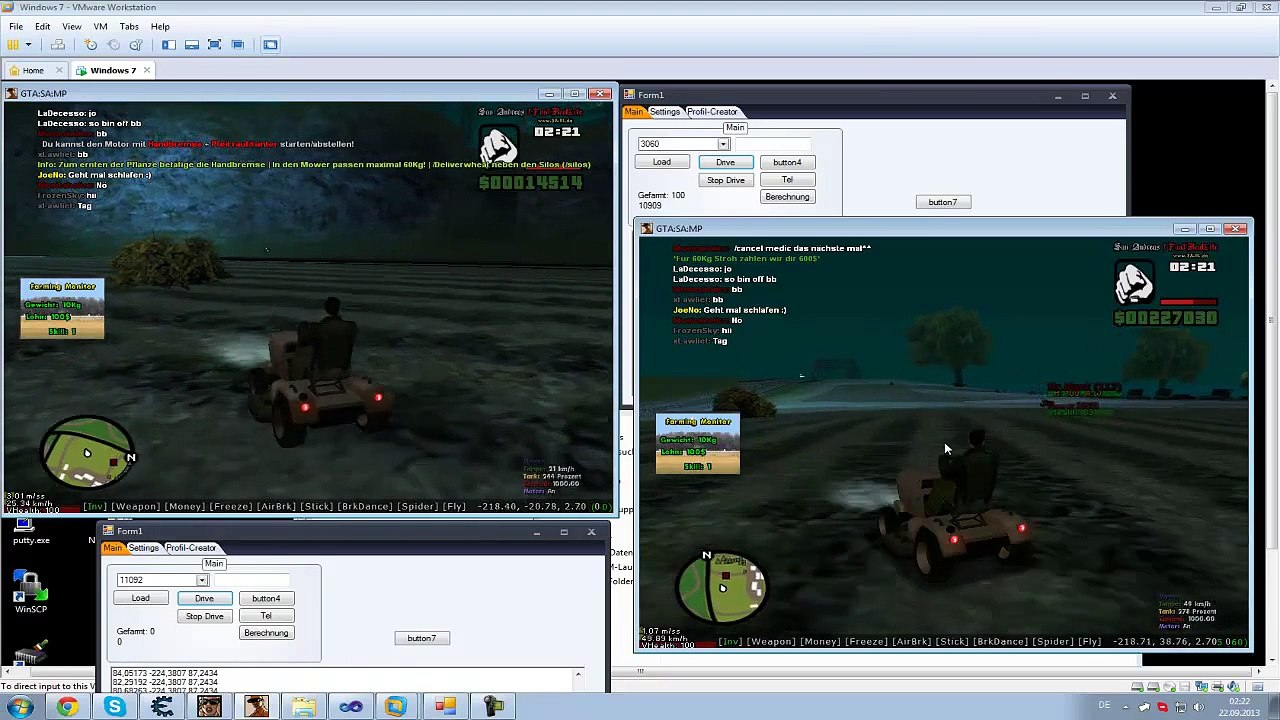
Task: Open the Windows Start button
Action: pos(20,707)
